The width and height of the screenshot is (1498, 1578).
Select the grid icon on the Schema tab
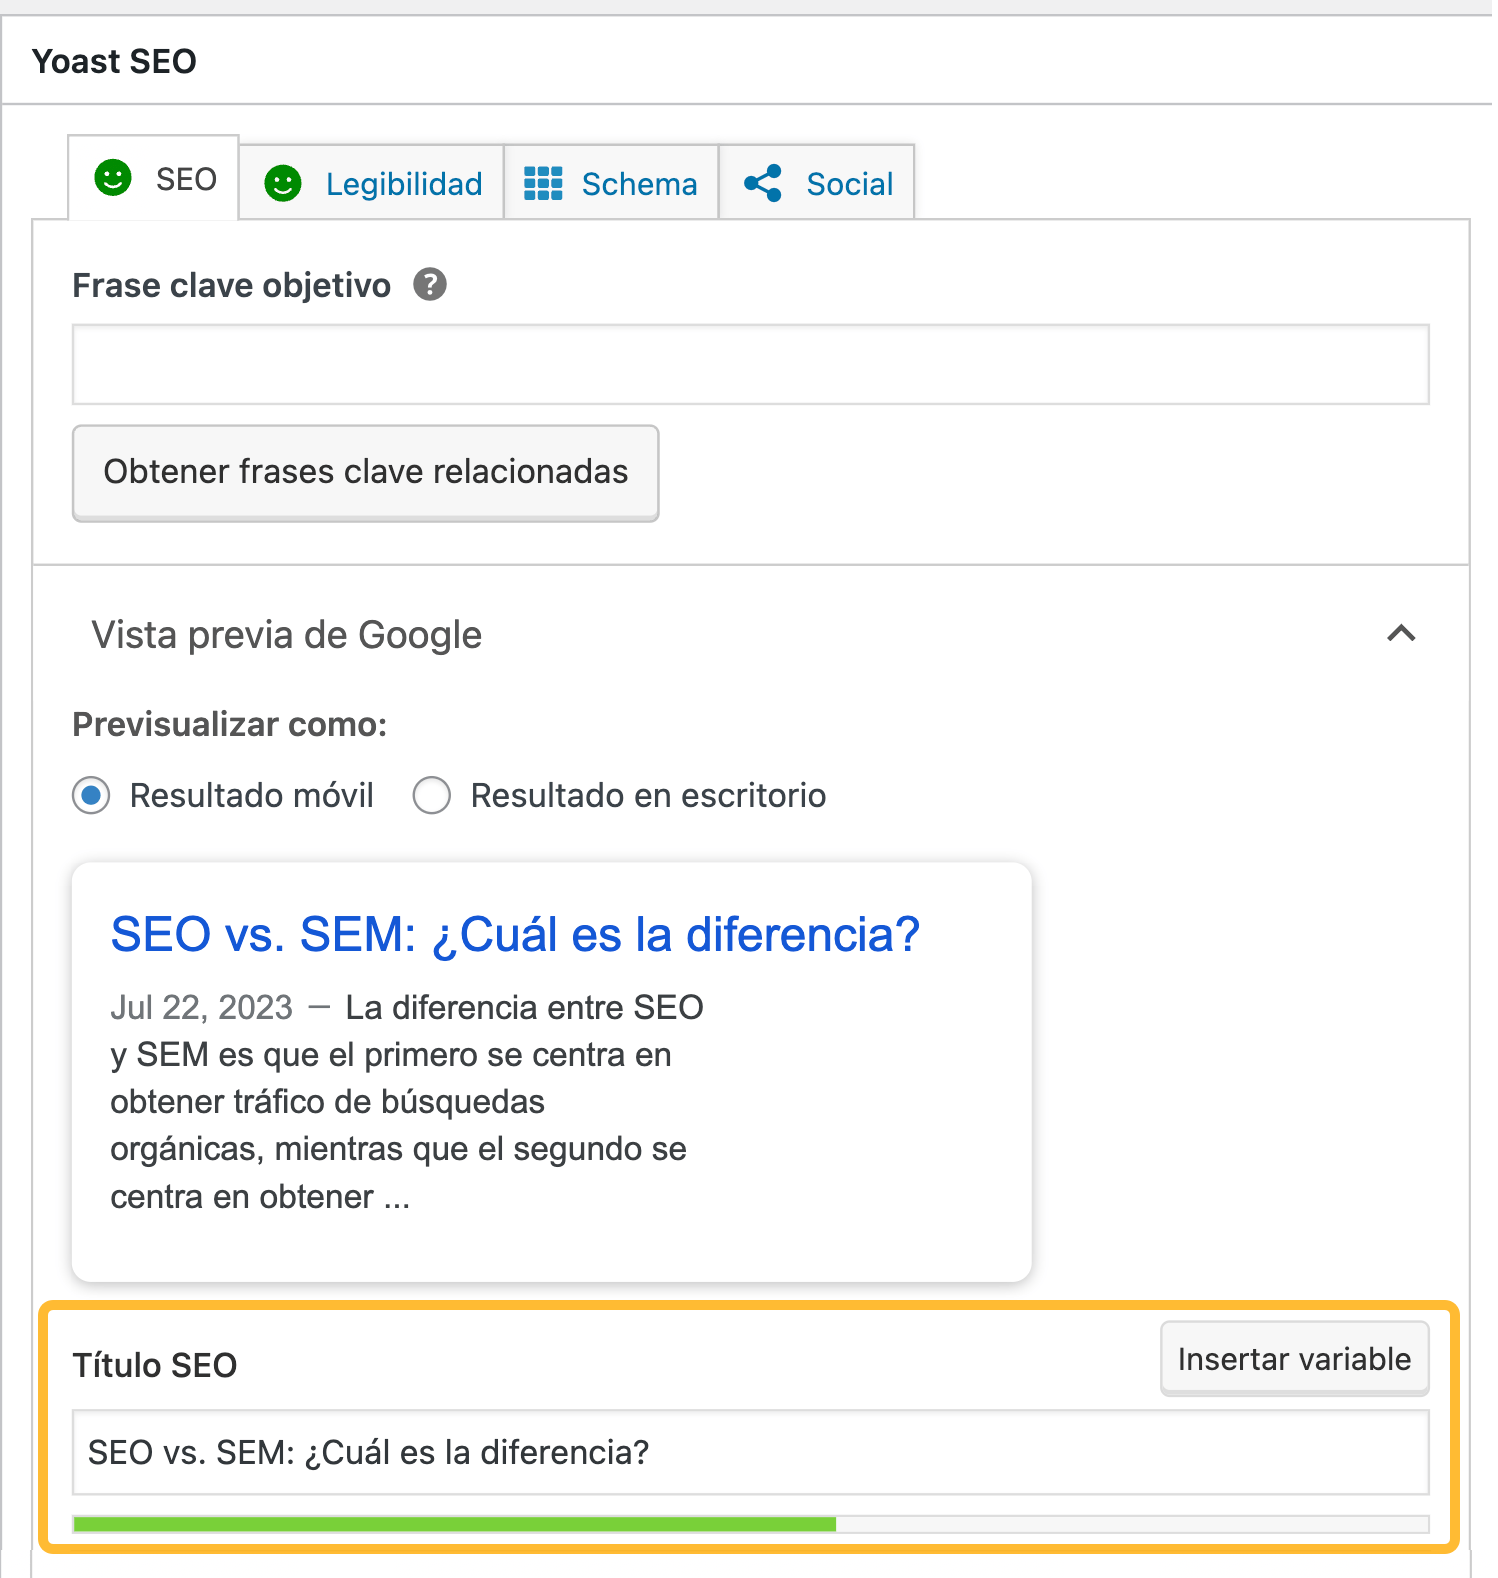click(543, 183)
